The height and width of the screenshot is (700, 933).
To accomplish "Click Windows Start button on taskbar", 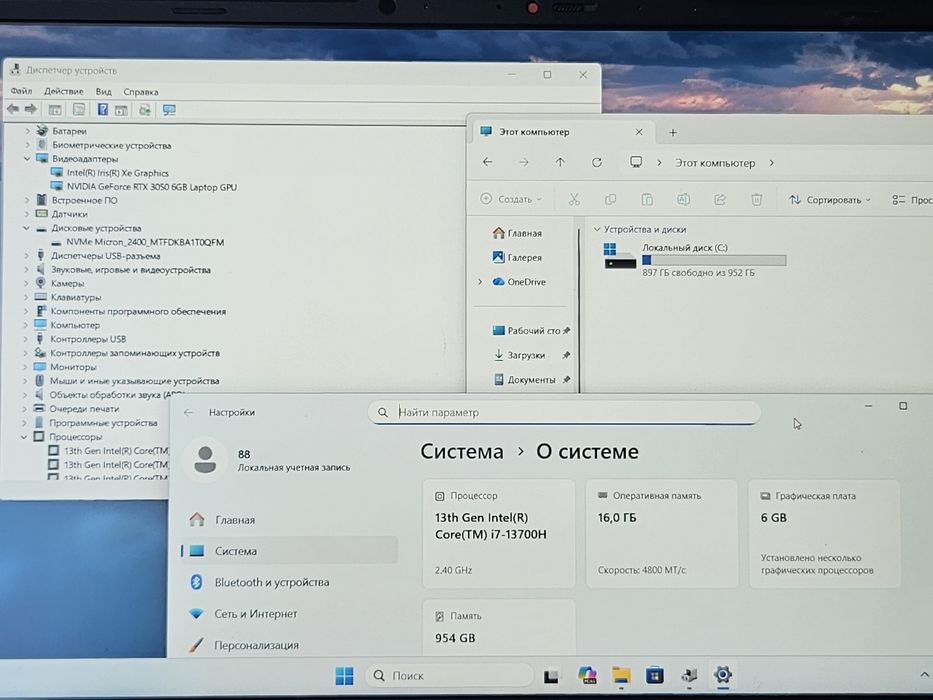I will [x=344, y=676].
